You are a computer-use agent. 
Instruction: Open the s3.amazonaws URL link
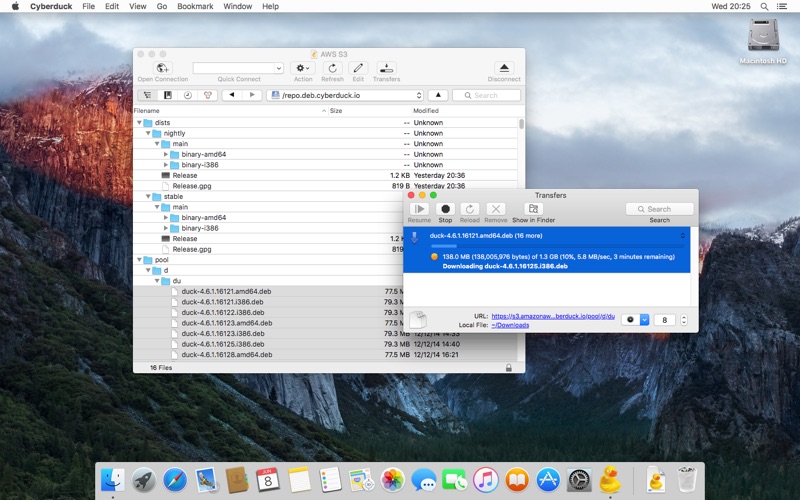[553, 315]
